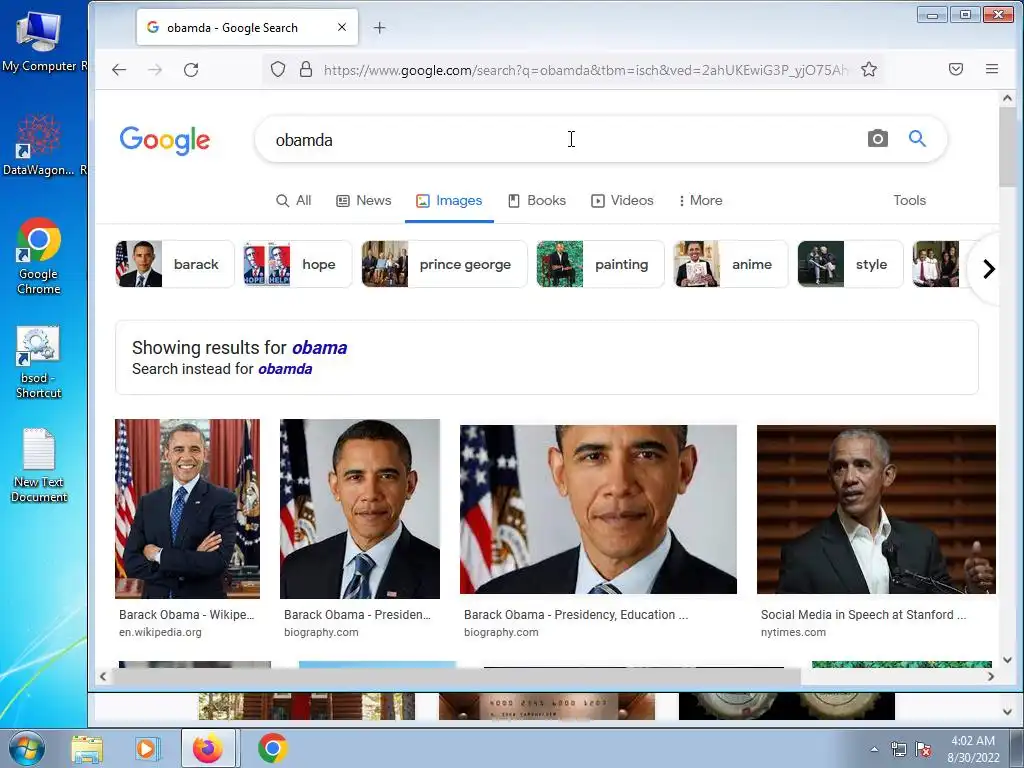This screenshot has width=1024, height=768.
Task: Select the painting suggestion chip
Action: click(x=600, y=264)
